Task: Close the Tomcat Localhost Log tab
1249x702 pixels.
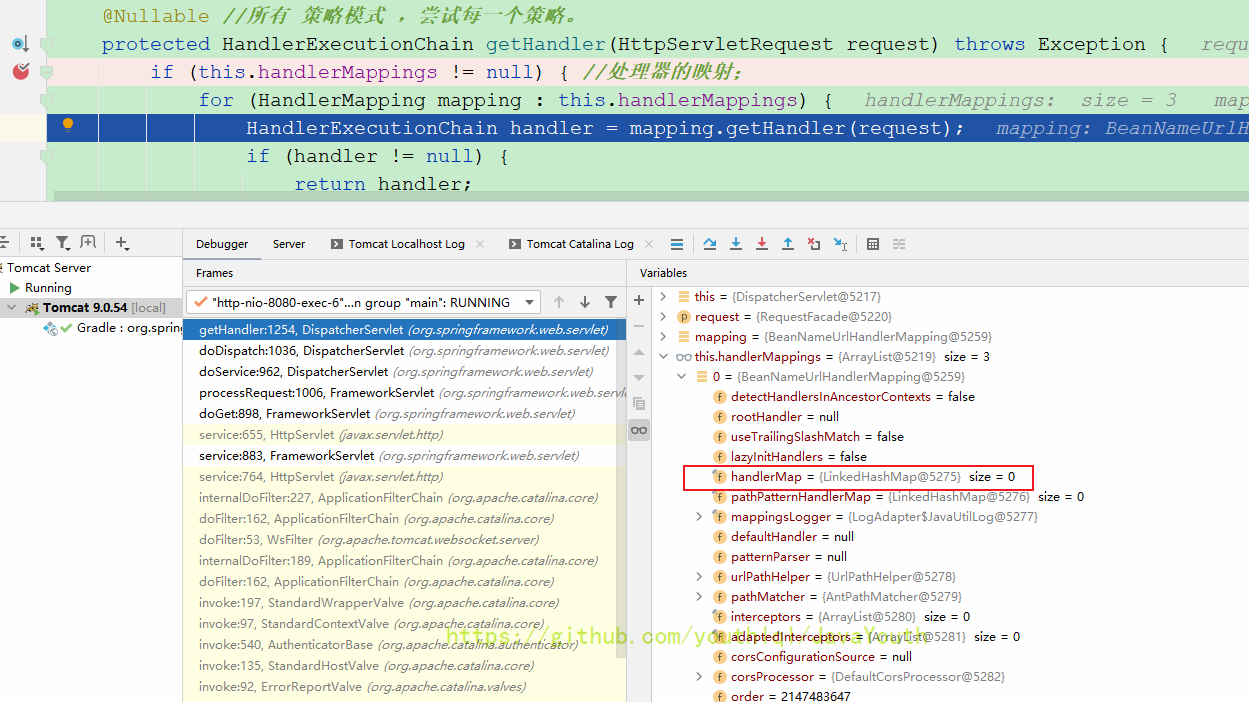Action: click(x=480, y=244)
